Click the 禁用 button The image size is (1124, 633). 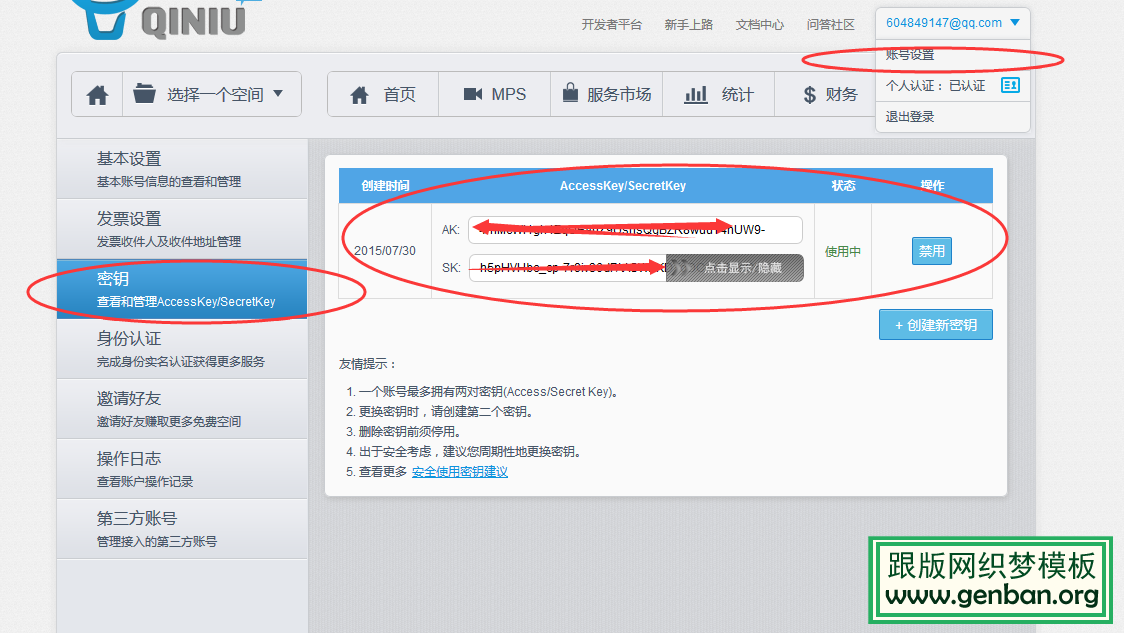click(x=931, y=251)
